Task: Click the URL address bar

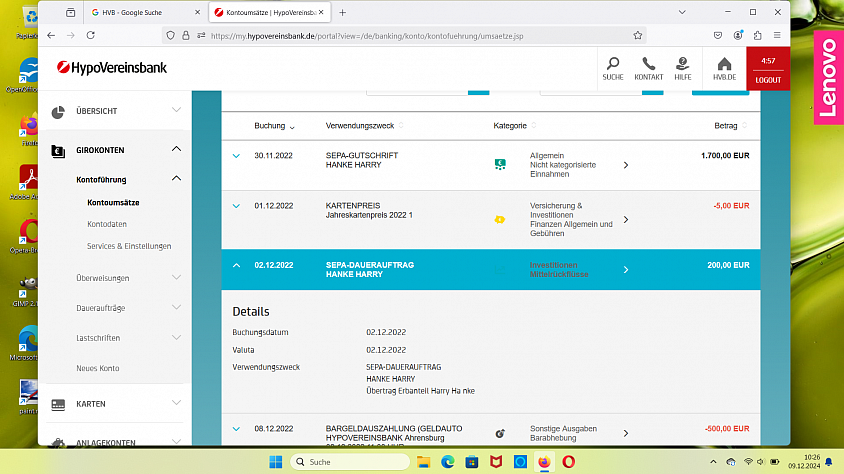Action: [404, 36]
